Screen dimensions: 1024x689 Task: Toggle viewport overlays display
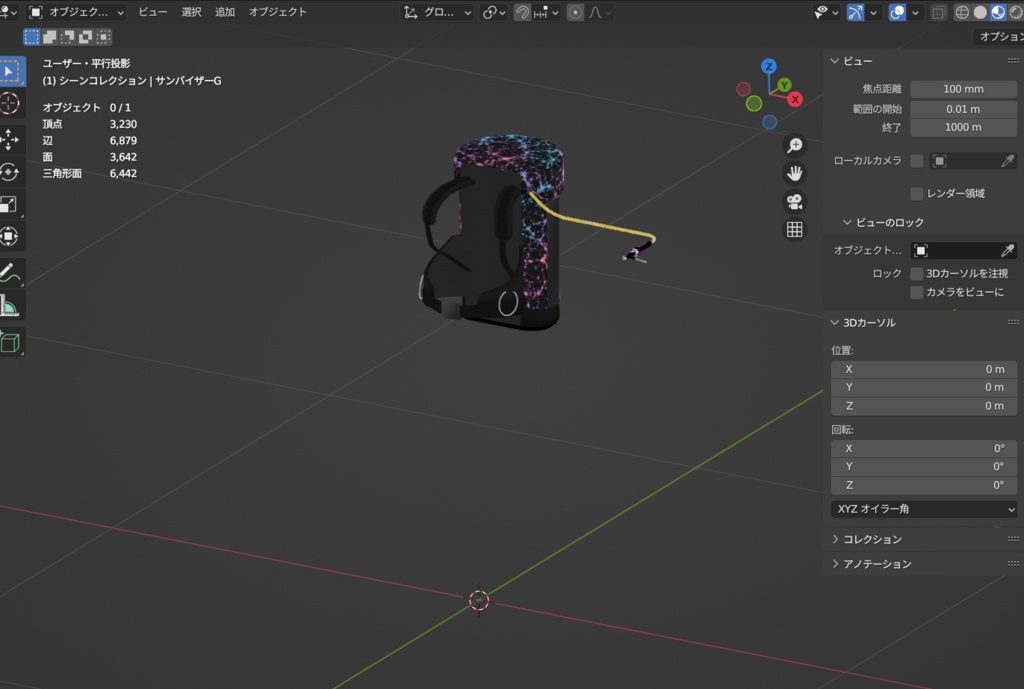[897, 12]
